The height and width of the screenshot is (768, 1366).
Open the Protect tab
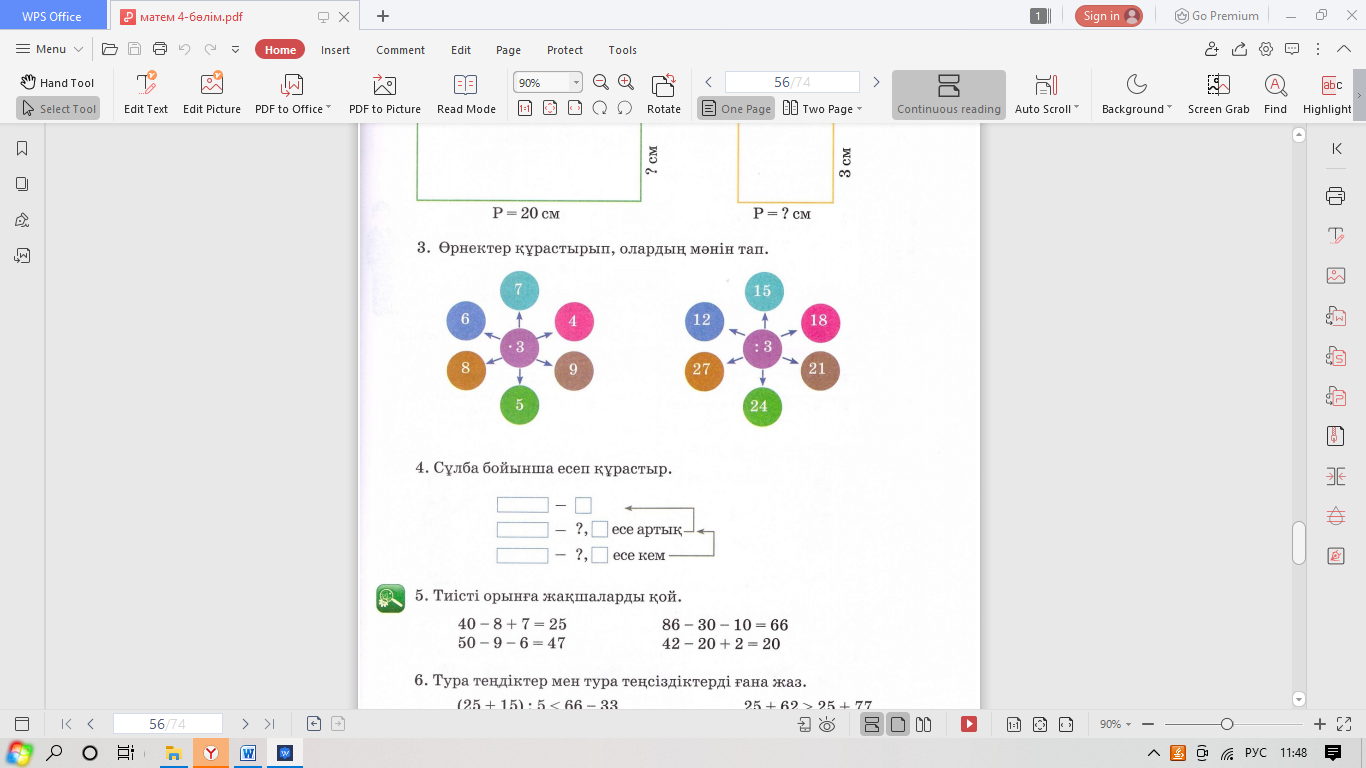[x=565, y=50]
